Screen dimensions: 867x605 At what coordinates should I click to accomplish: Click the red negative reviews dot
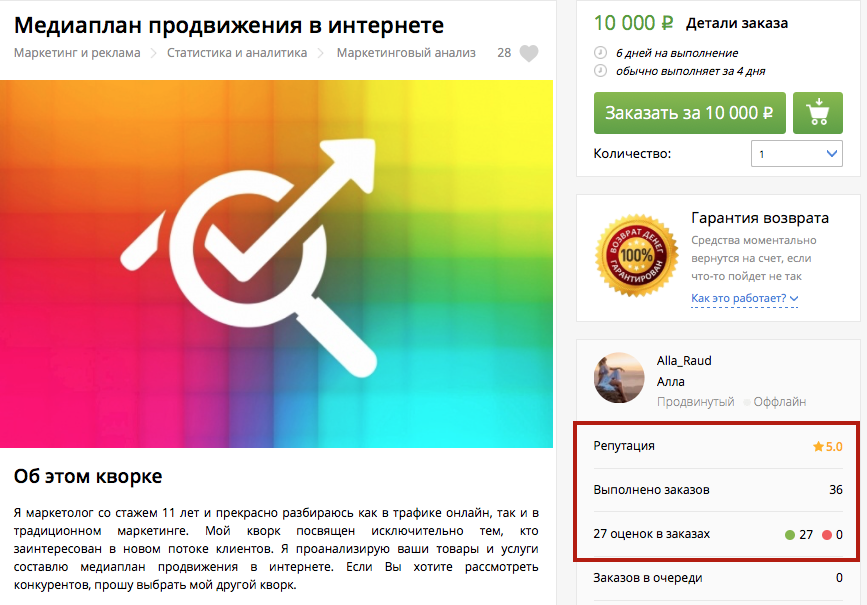[827, 535]
